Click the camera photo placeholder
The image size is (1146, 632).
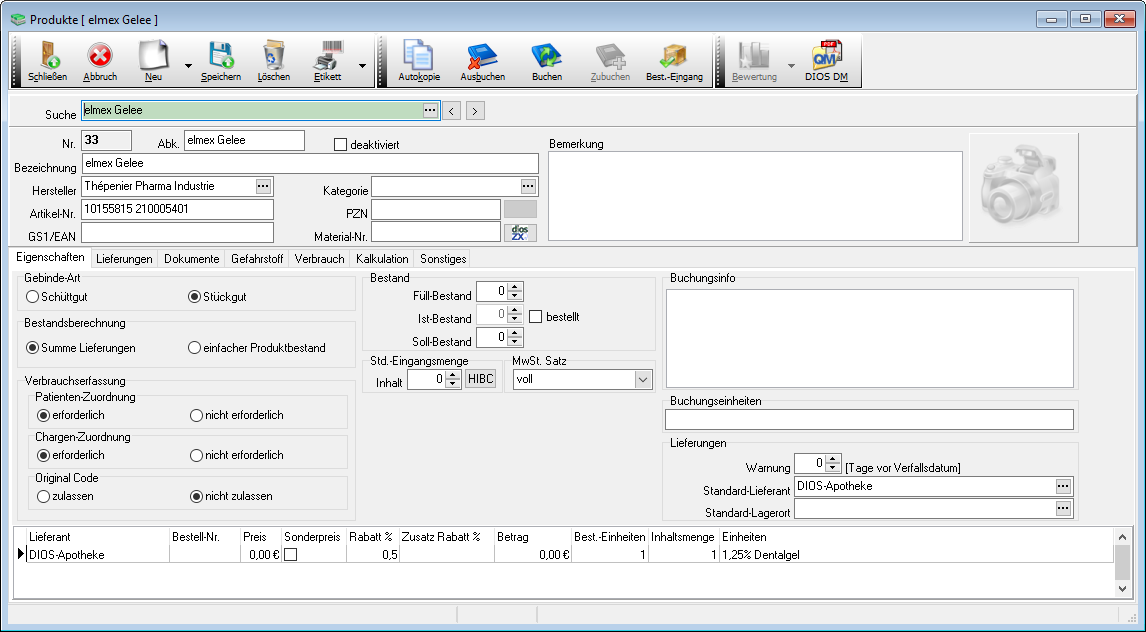[1023, 188]
